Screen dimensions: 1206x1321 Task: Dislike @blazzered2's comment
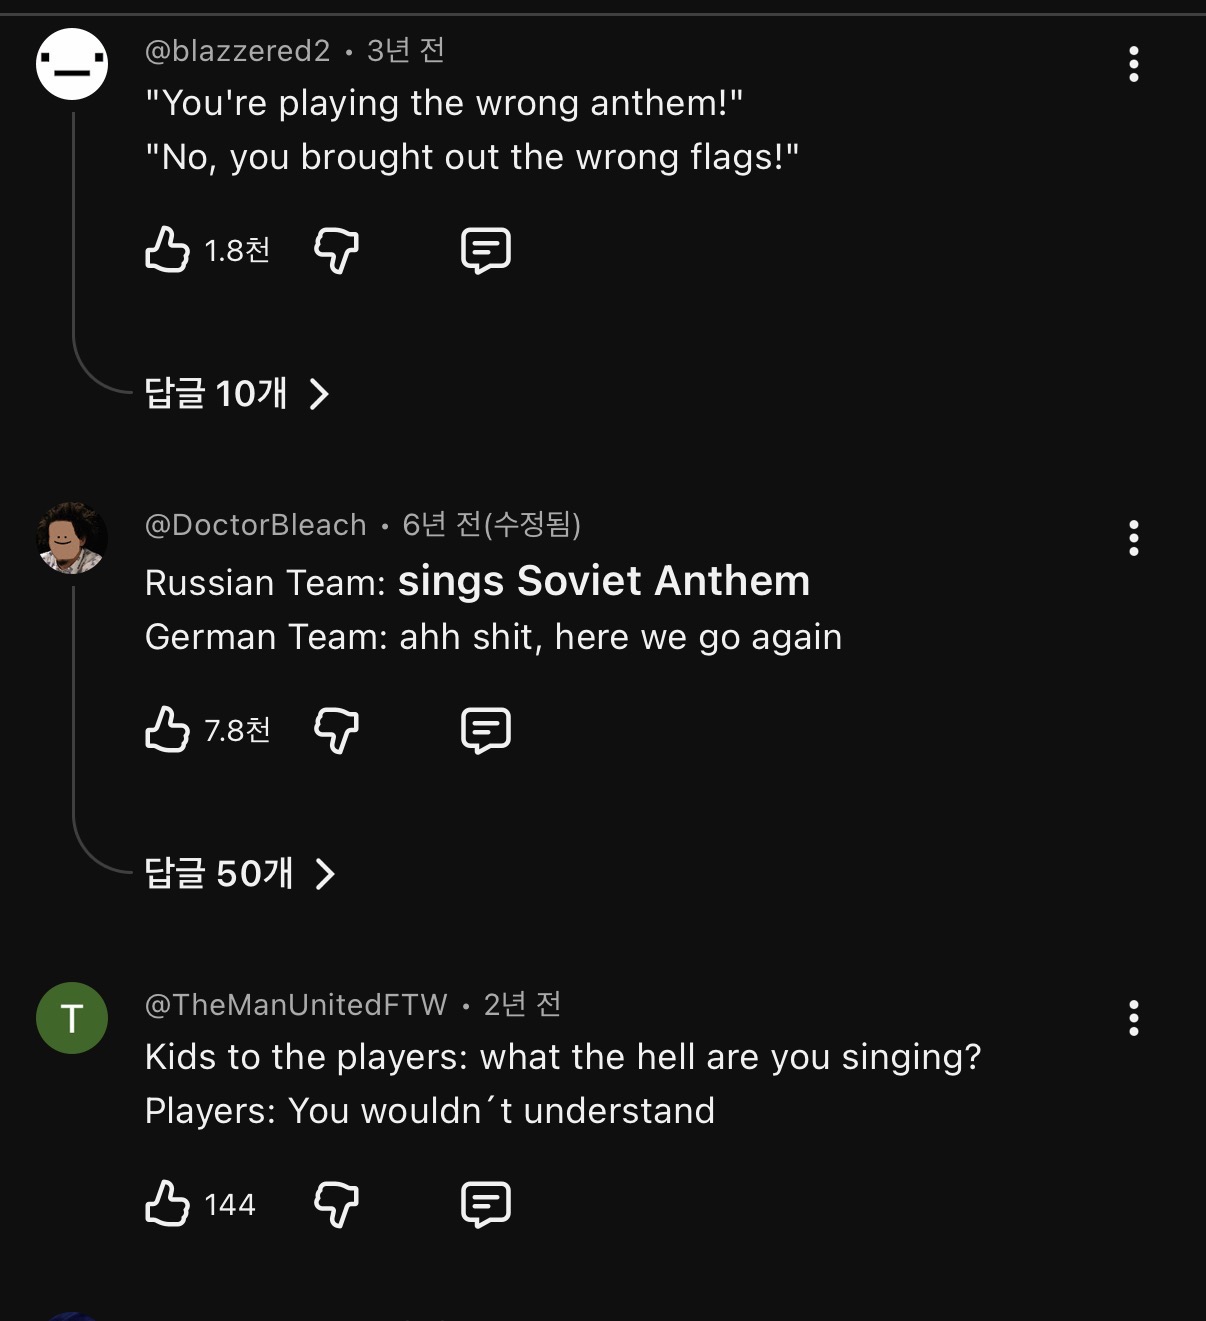336,253
